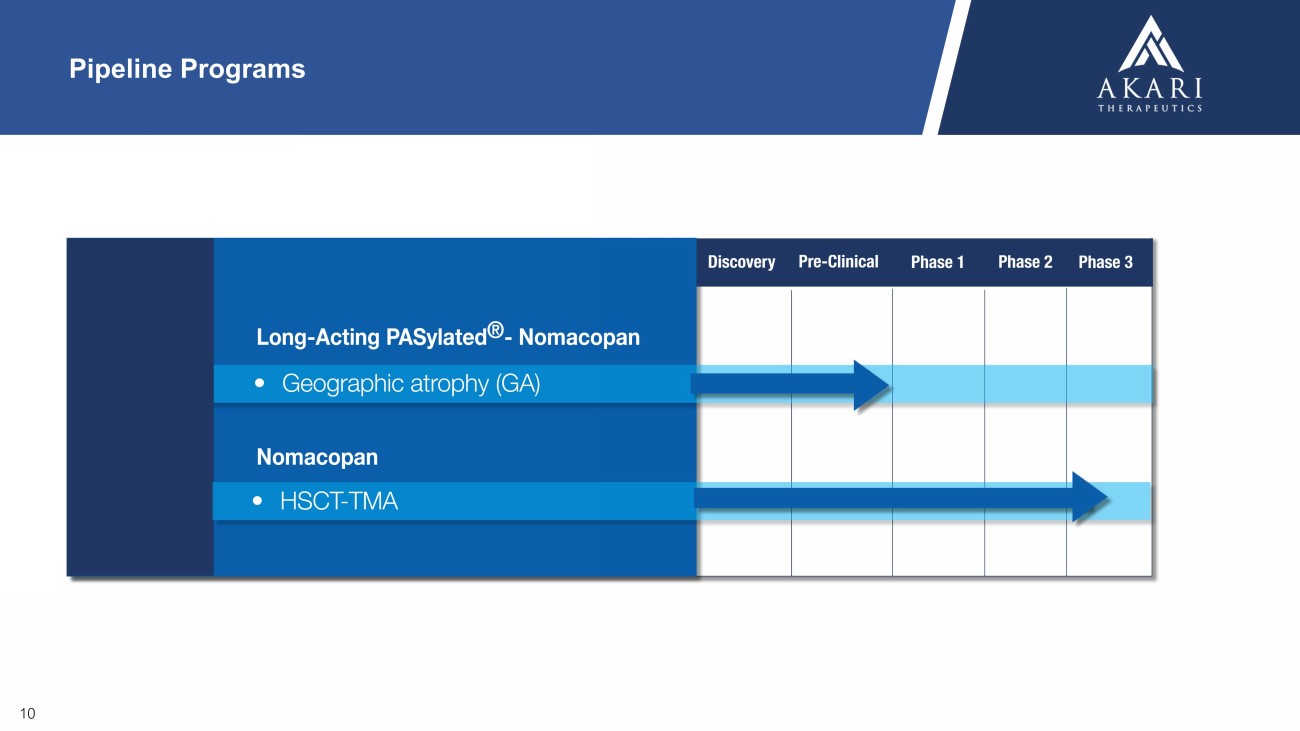
Task: Click the dark navy left panel of the table
Action: (140, 406)
